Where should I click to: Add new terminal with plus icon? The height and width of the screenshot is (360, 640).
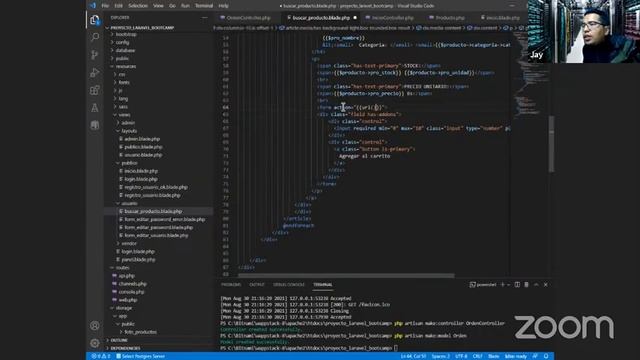(502, 284)
